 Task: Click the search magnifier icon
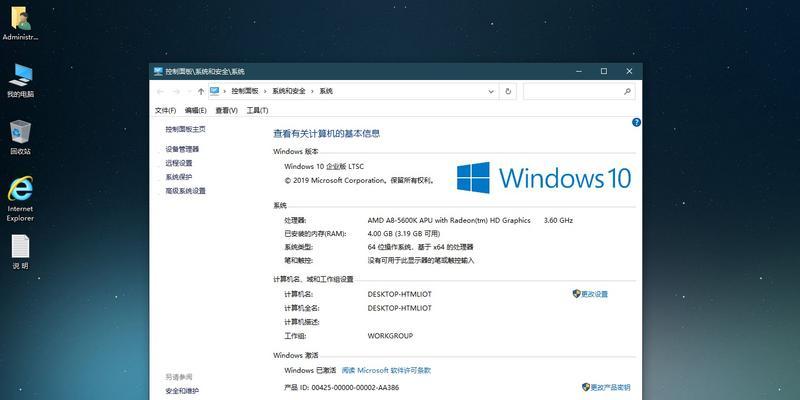click(x=627, y=91)
